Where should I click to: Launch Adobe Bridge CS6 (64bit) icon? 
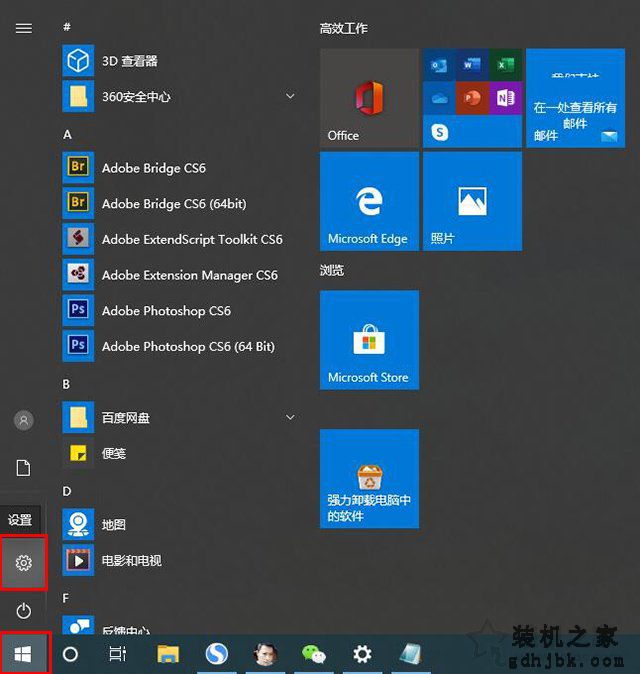(78, 203)
